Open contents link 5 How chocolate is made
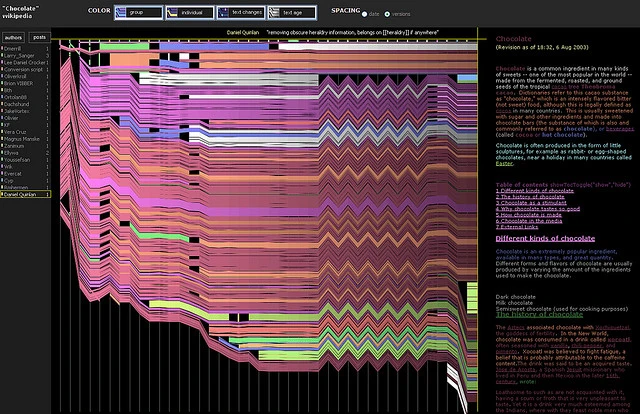Image resolution: width=640 pixels, height=414 pixels. point(528,215)
